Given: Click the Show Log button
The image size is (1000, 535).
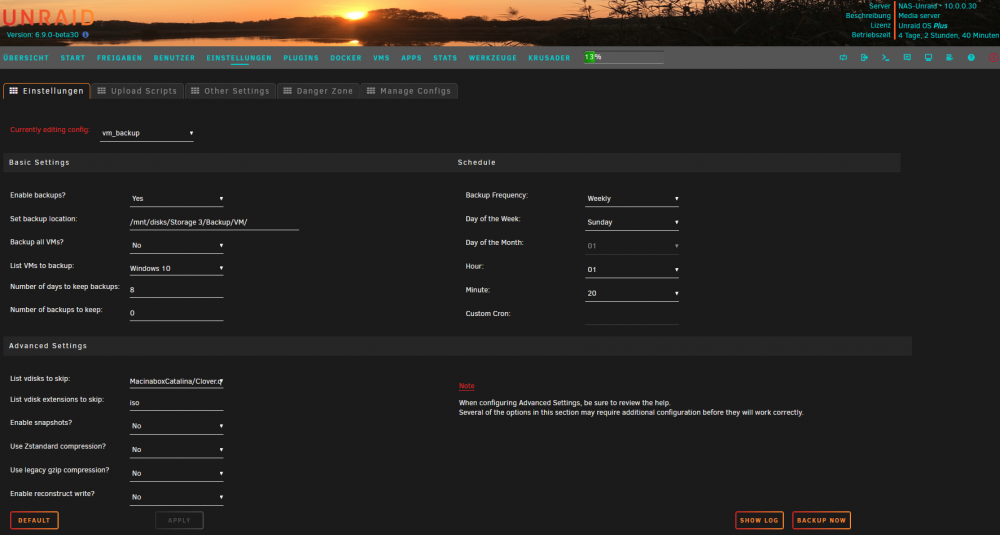Looking at the screenshot, I should click(x=760, y=520).
